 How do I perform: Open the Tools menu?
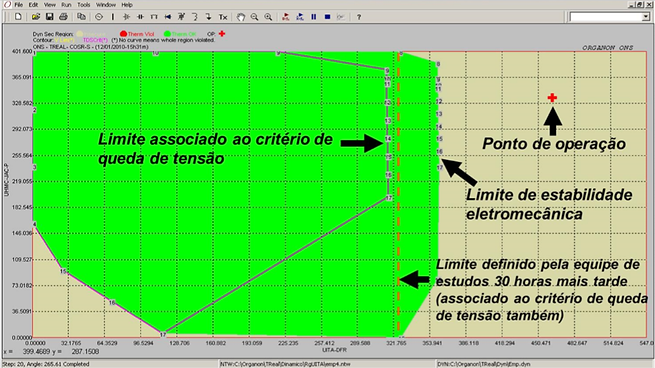[84, 5]
